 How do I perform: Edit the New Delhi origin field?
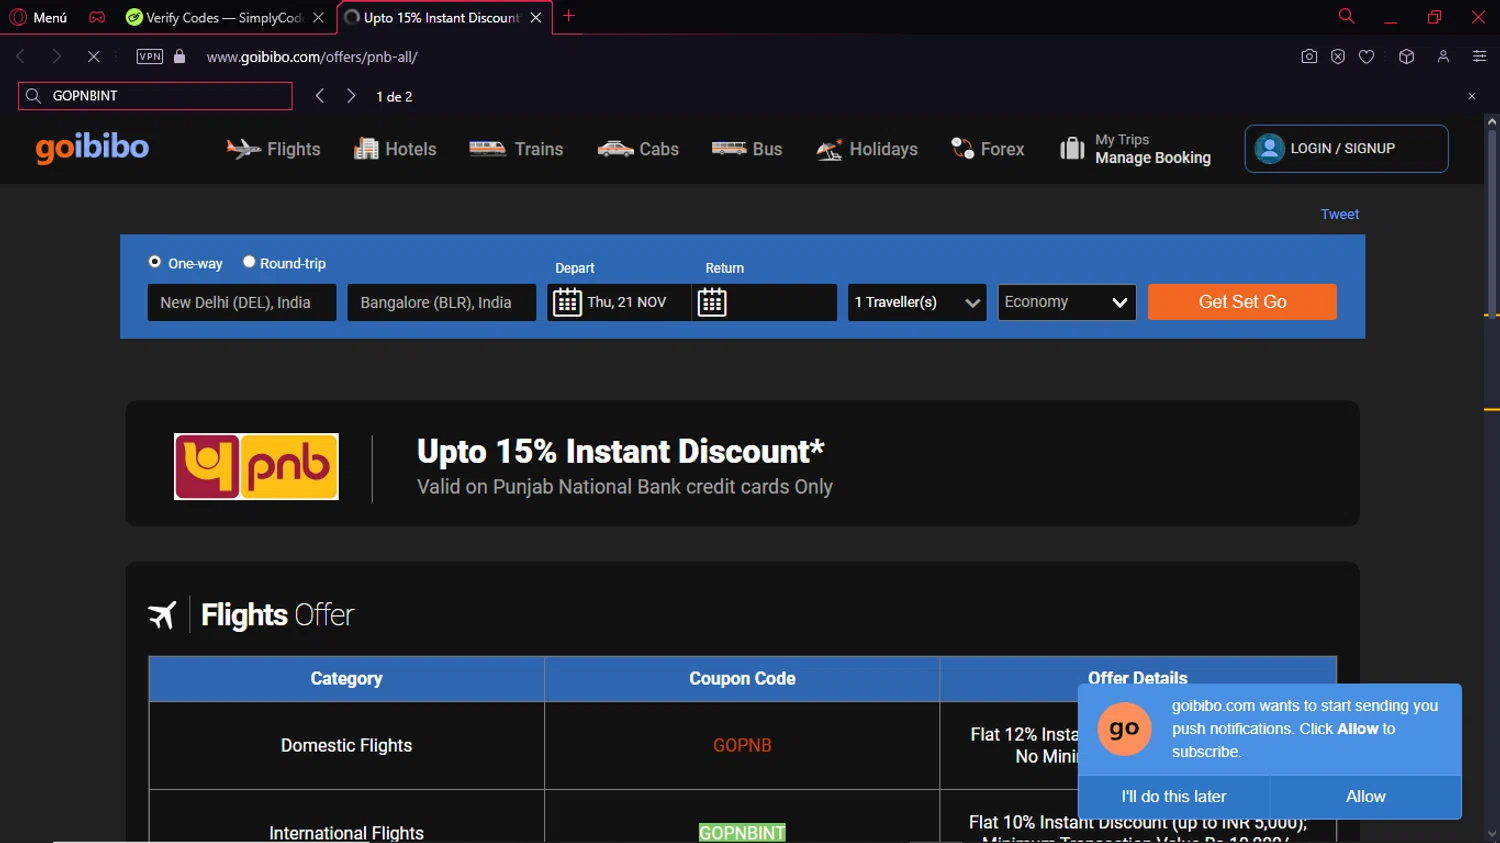pyautogui.click(x=242, y=302)
